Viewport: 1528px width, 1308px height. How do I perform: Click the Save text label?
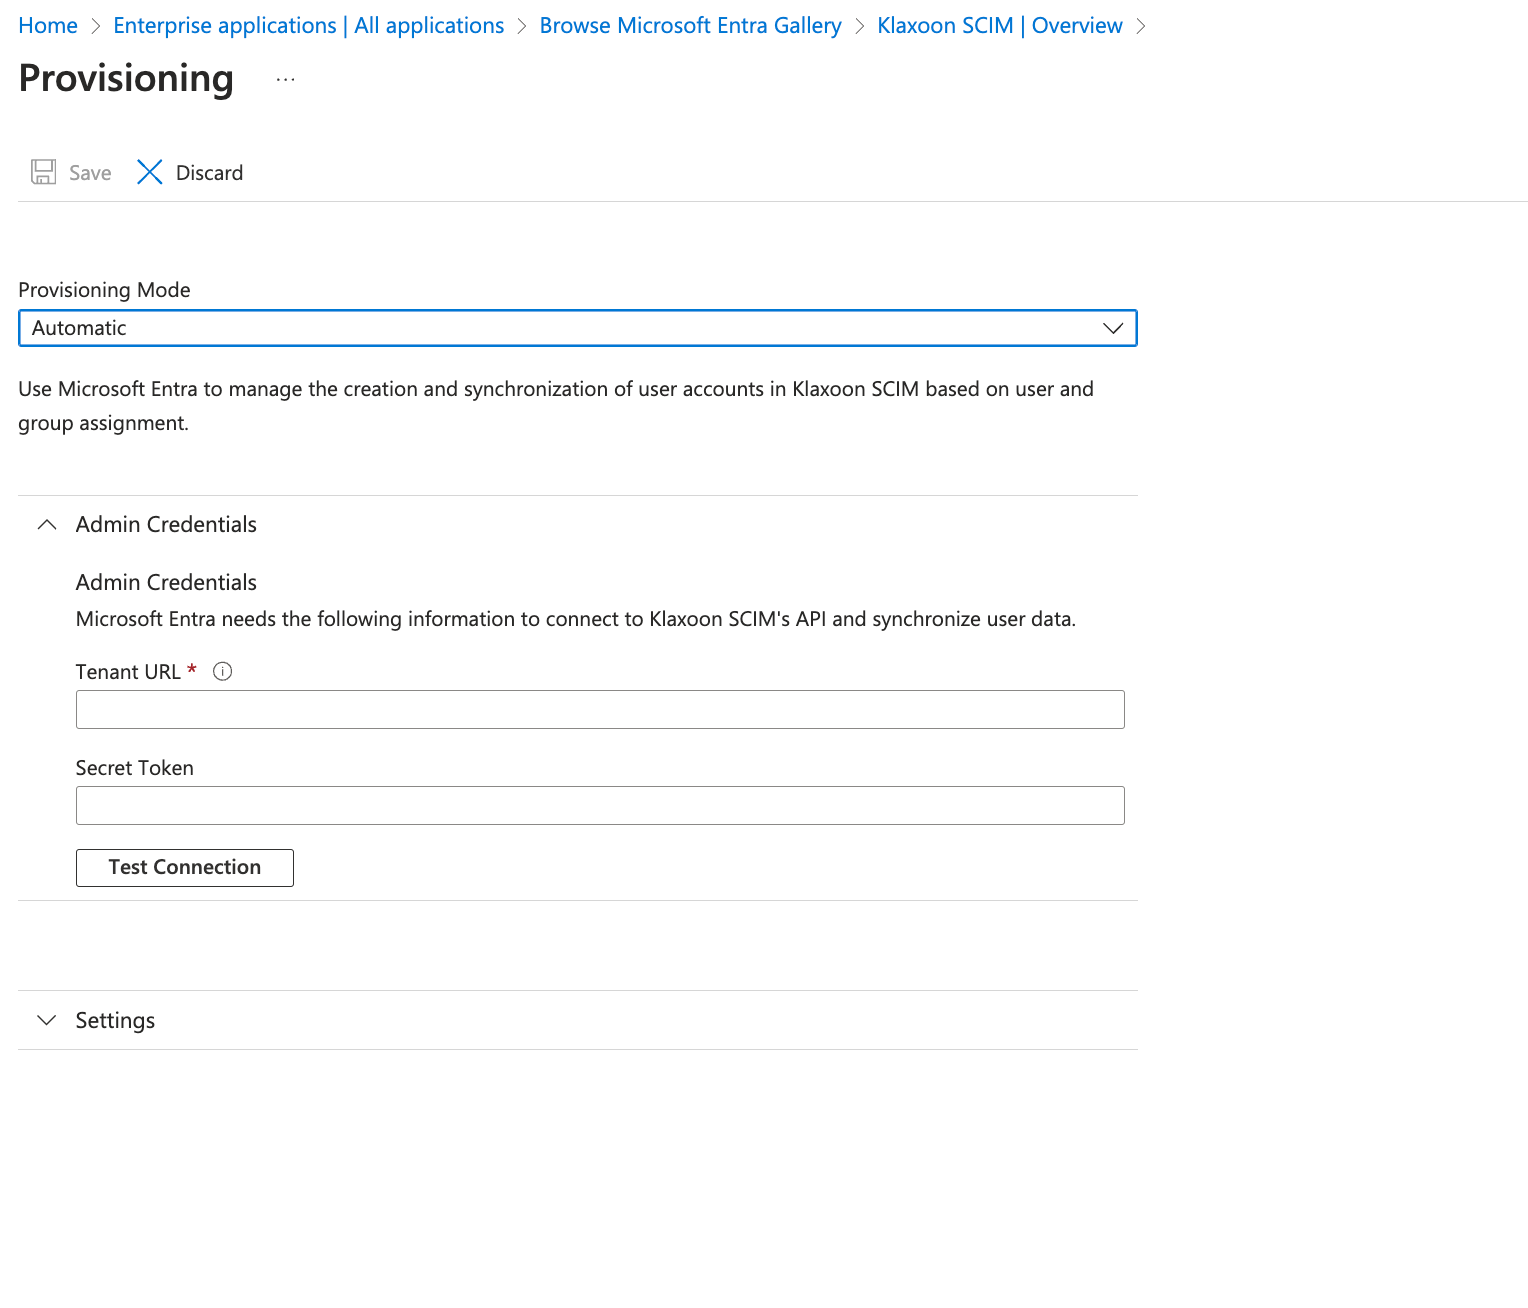(x=90, y=173)
